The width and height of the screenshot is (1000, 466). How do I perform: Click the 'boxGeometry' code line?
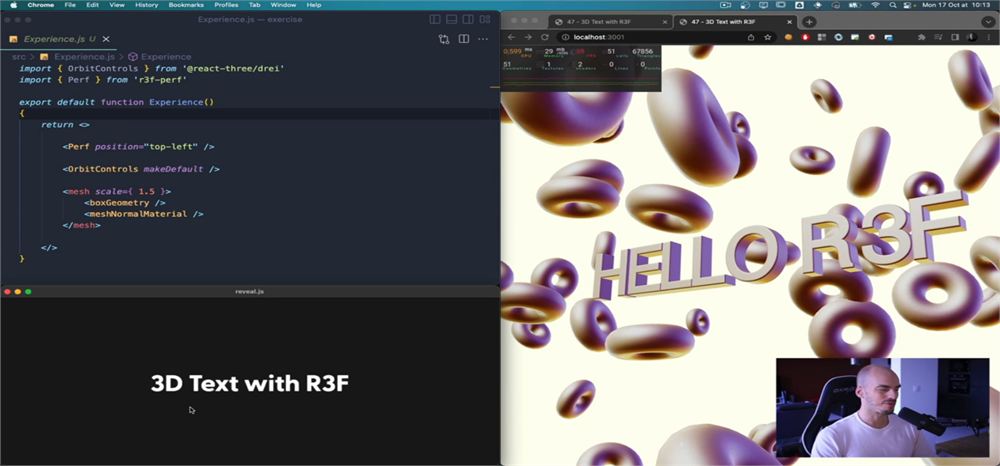124,203
